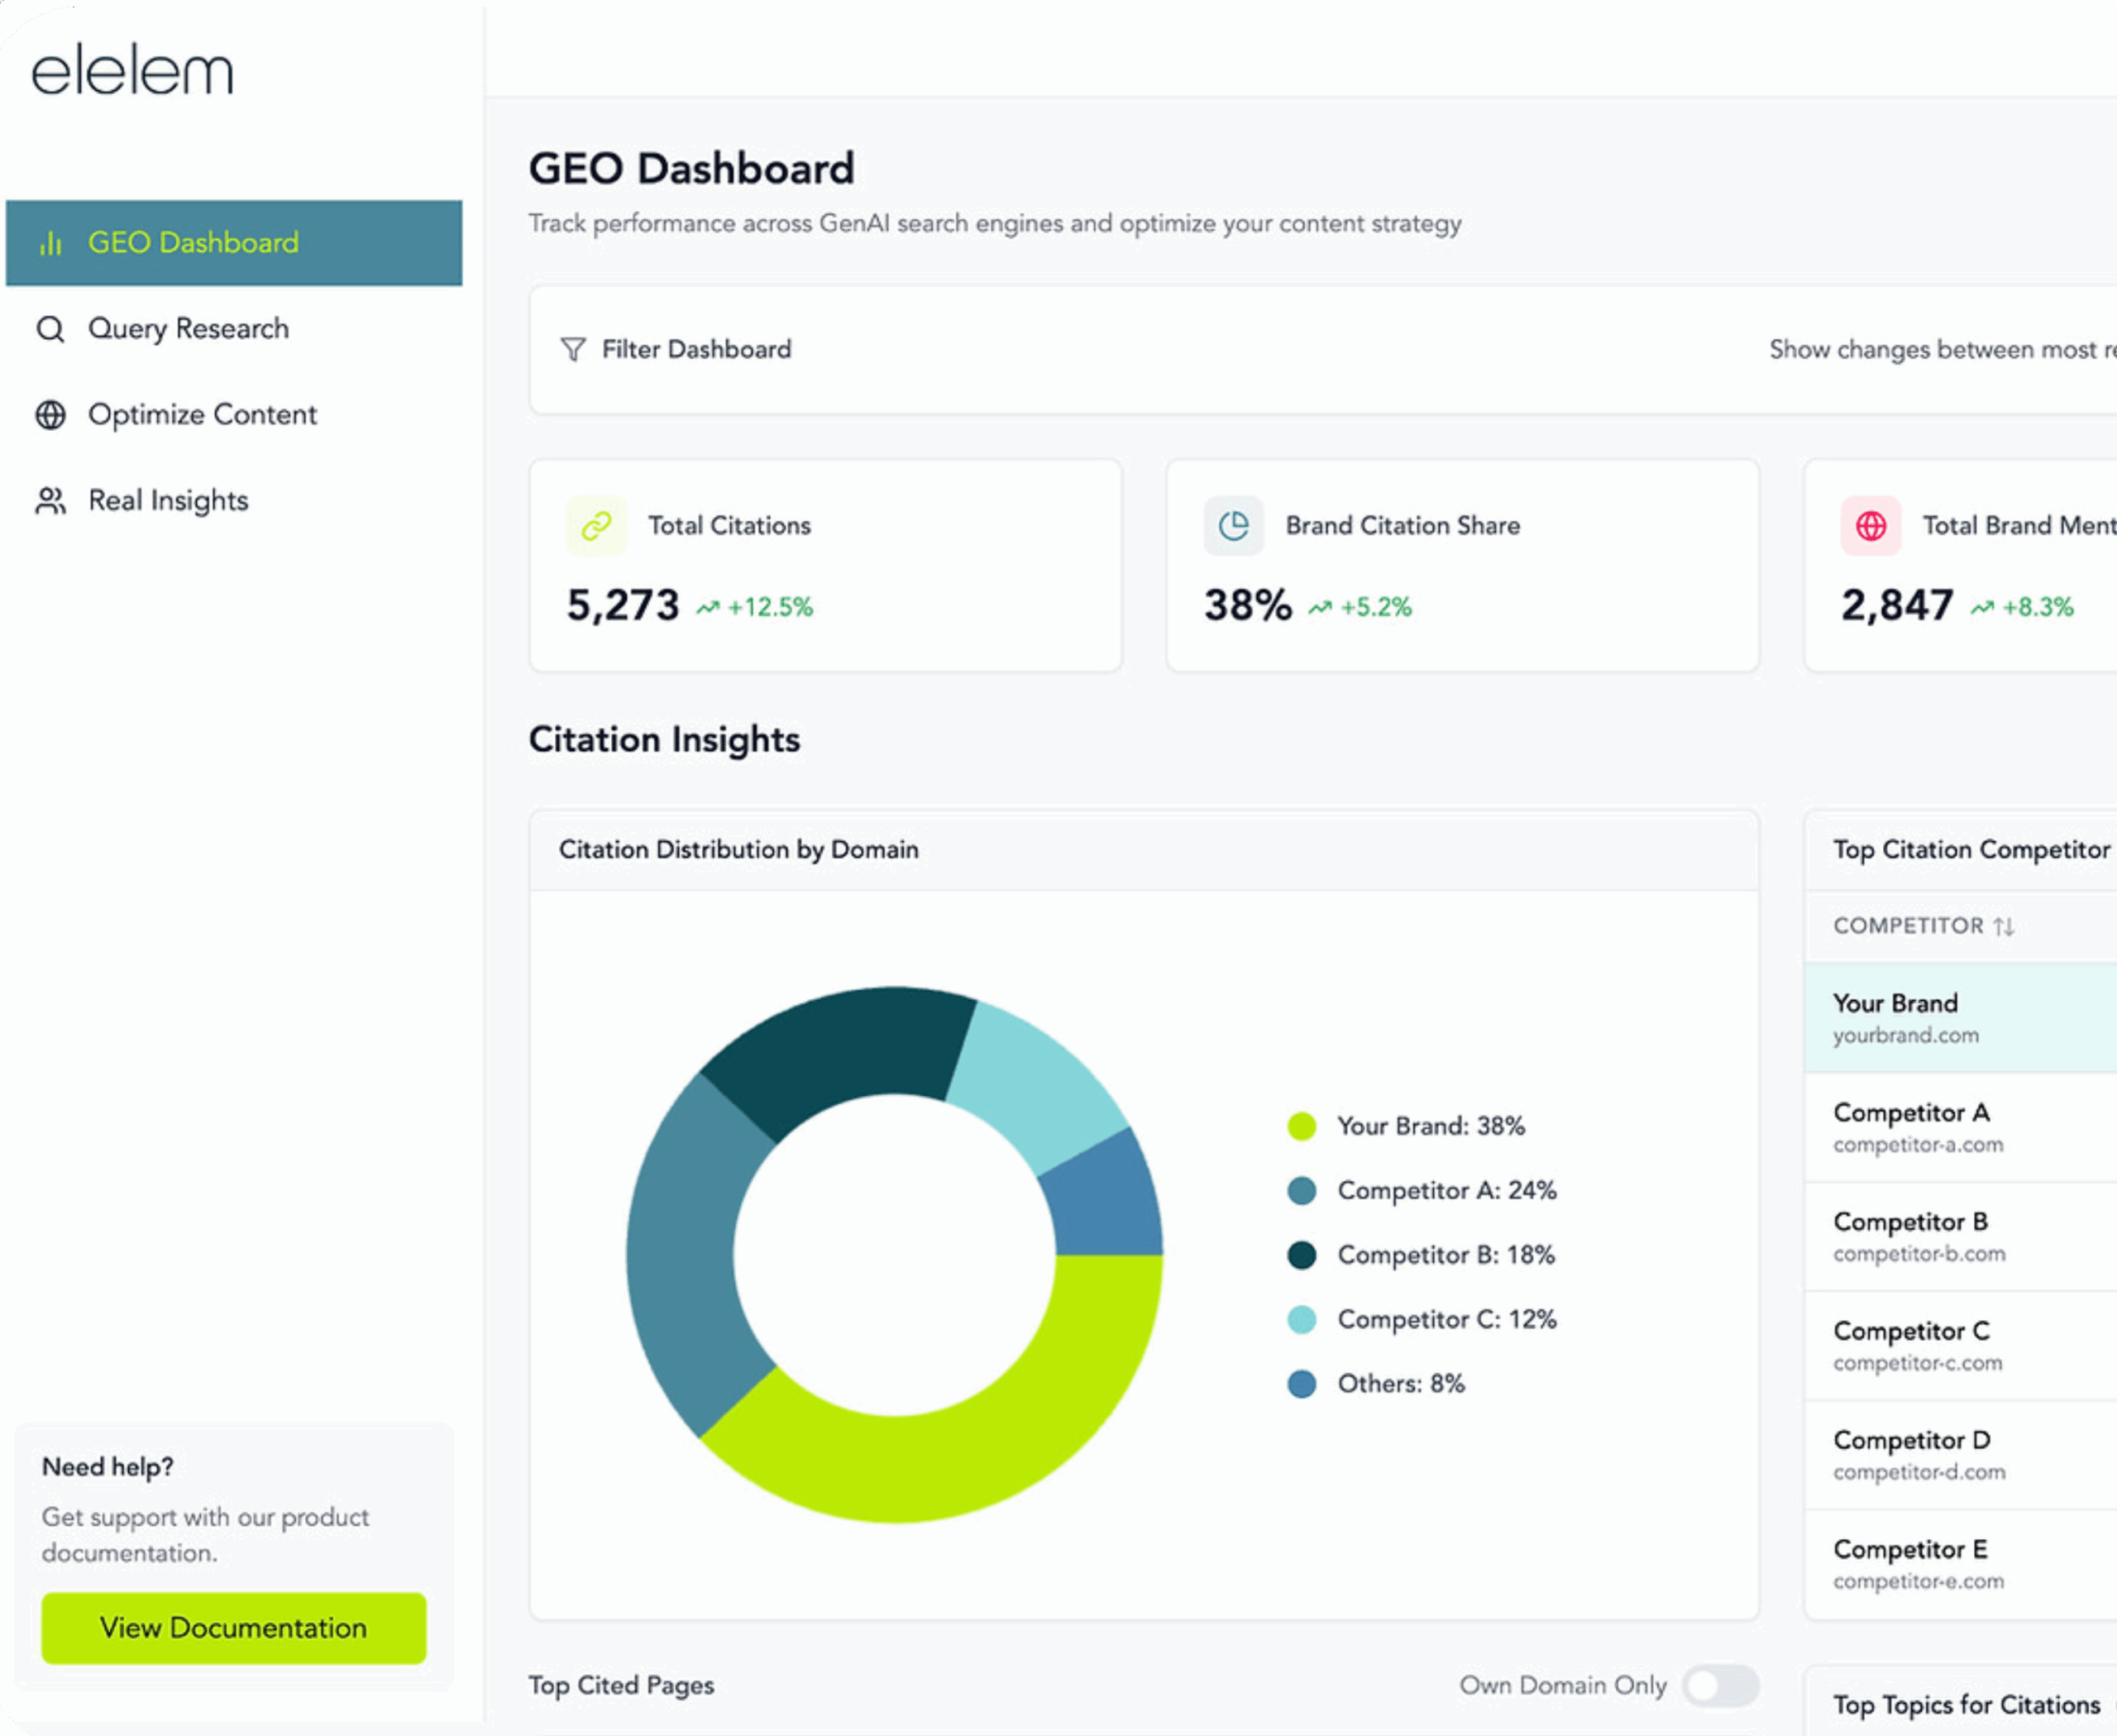Click the Real Insights people icon
The image size is (2117, 1736).
(x=51, y=501)
